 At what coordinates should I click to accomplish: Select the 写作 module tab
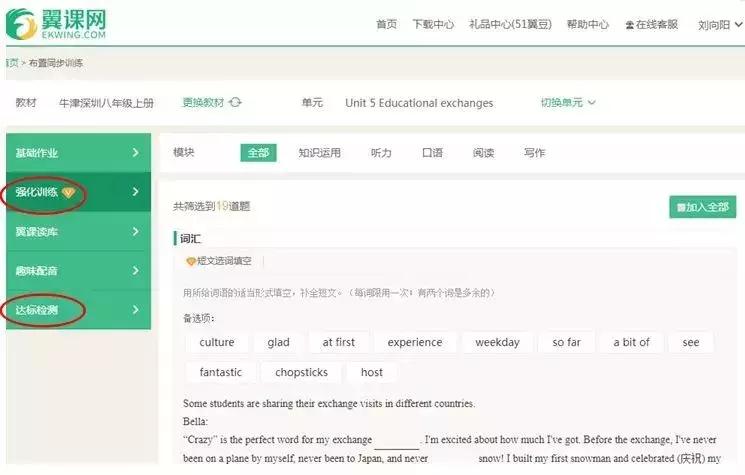535,152
